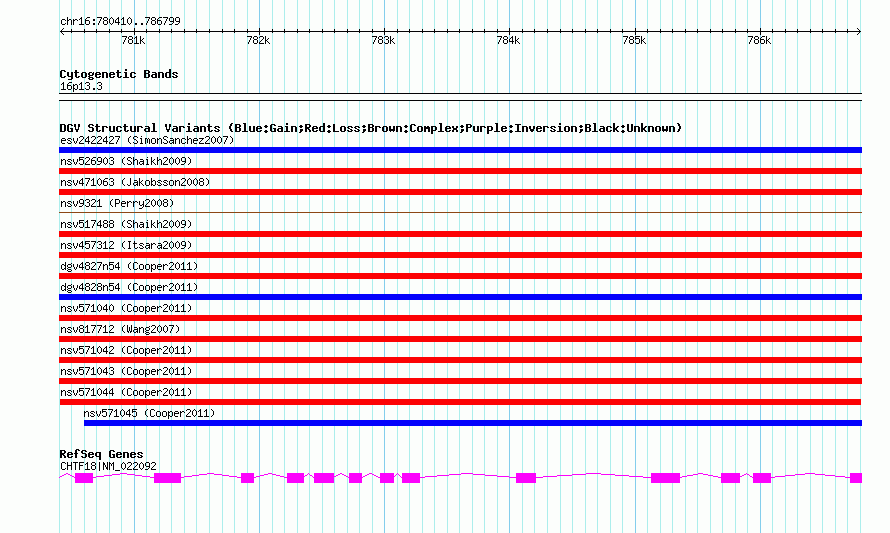The image size is (890, 533).
Task: Select the red bar under nsv571040
Action: click(460, 318)
